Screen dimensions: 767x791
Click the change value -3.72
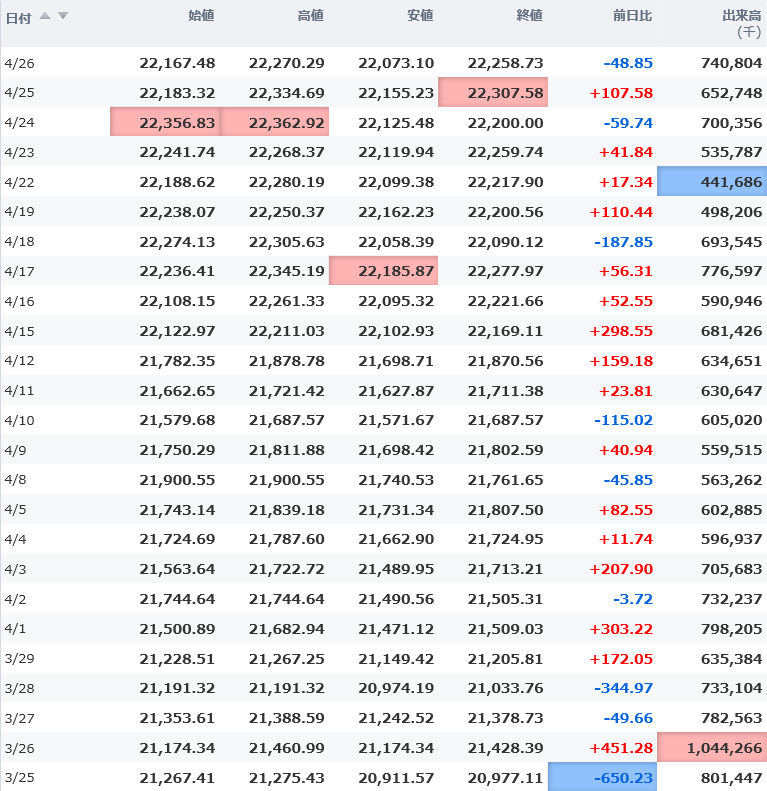(633, 599)
